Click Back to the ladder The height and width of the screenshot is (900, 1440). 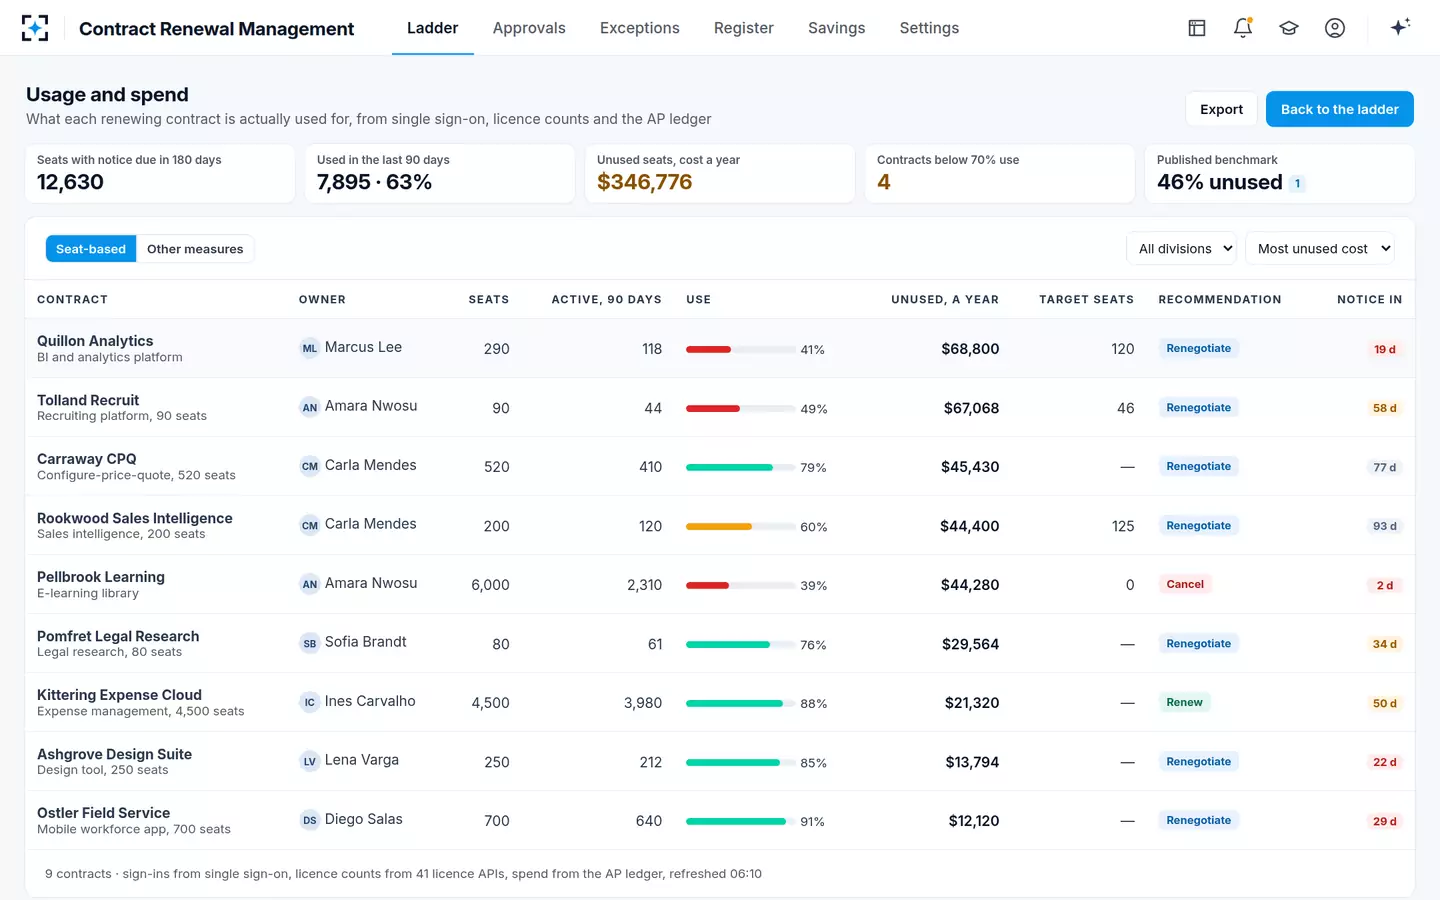[x=1340, y=109]
